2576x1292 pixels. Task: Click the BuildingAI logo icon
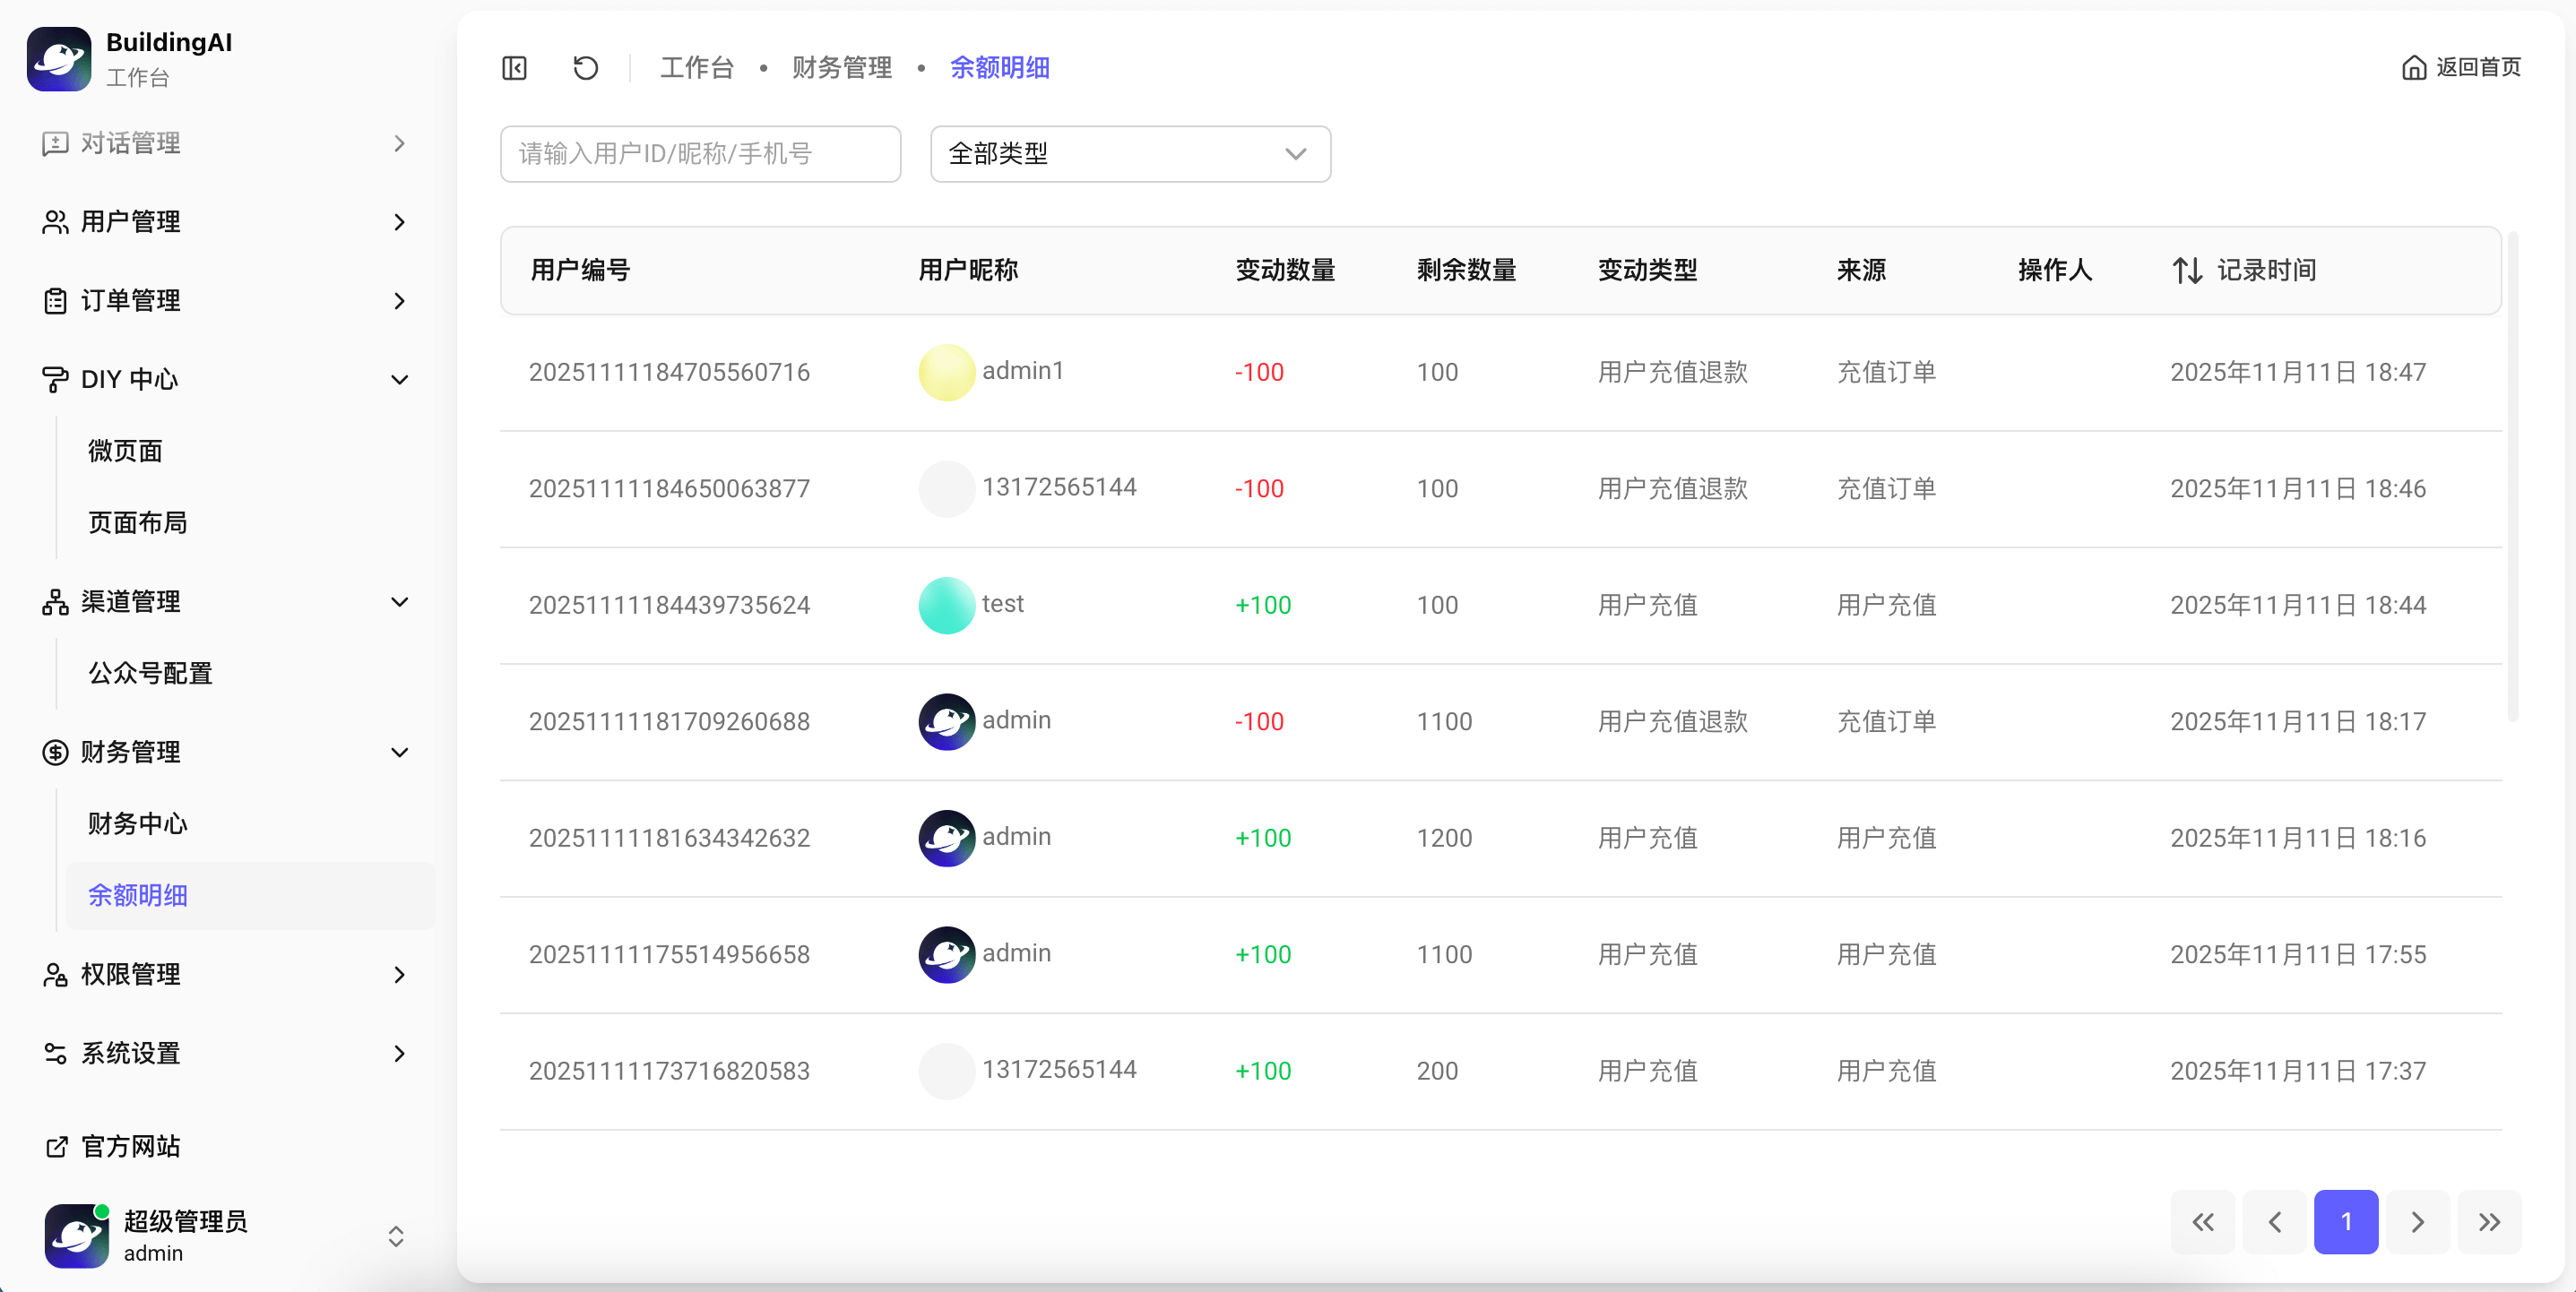click(59, 59)
